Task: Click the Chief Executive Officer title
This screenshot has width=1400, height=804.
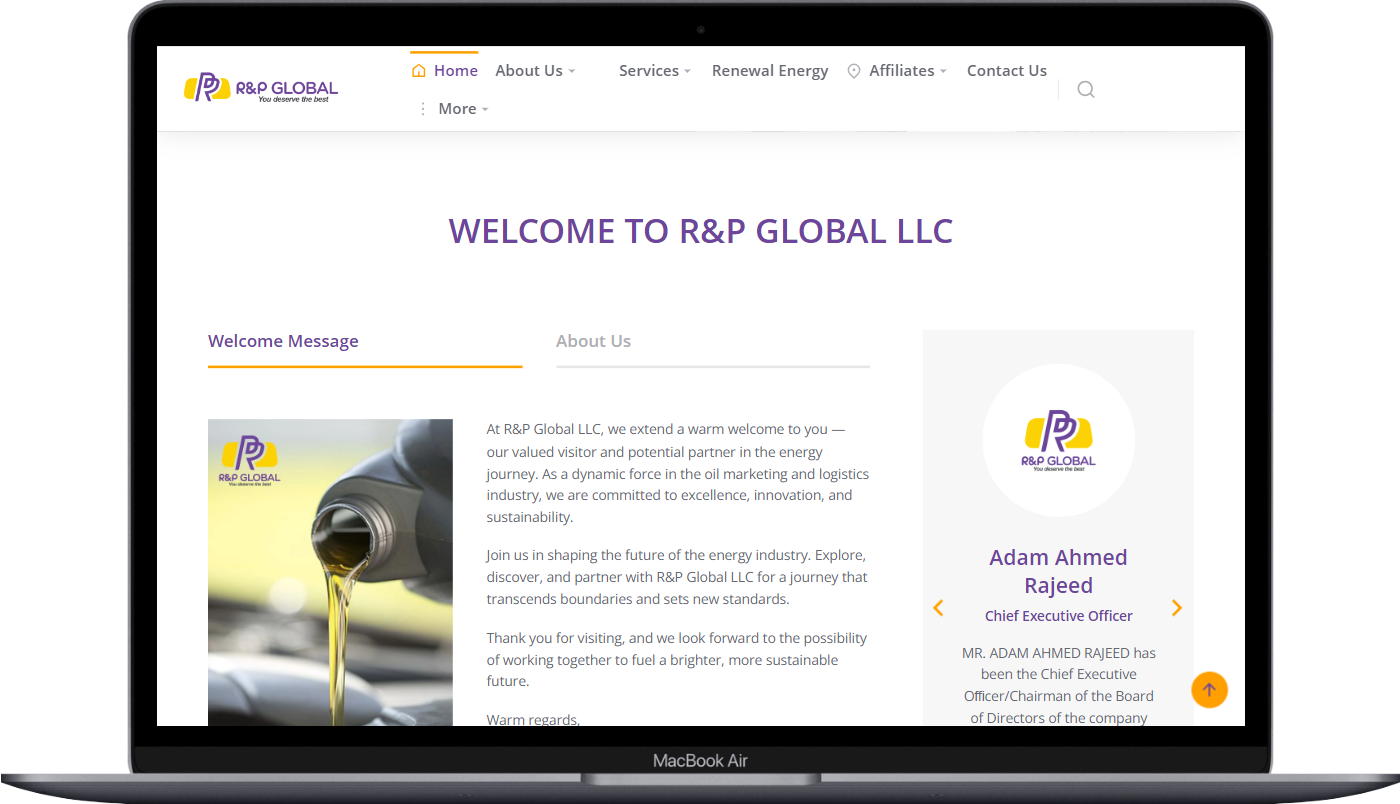Action: click(x=1058, y=616)
